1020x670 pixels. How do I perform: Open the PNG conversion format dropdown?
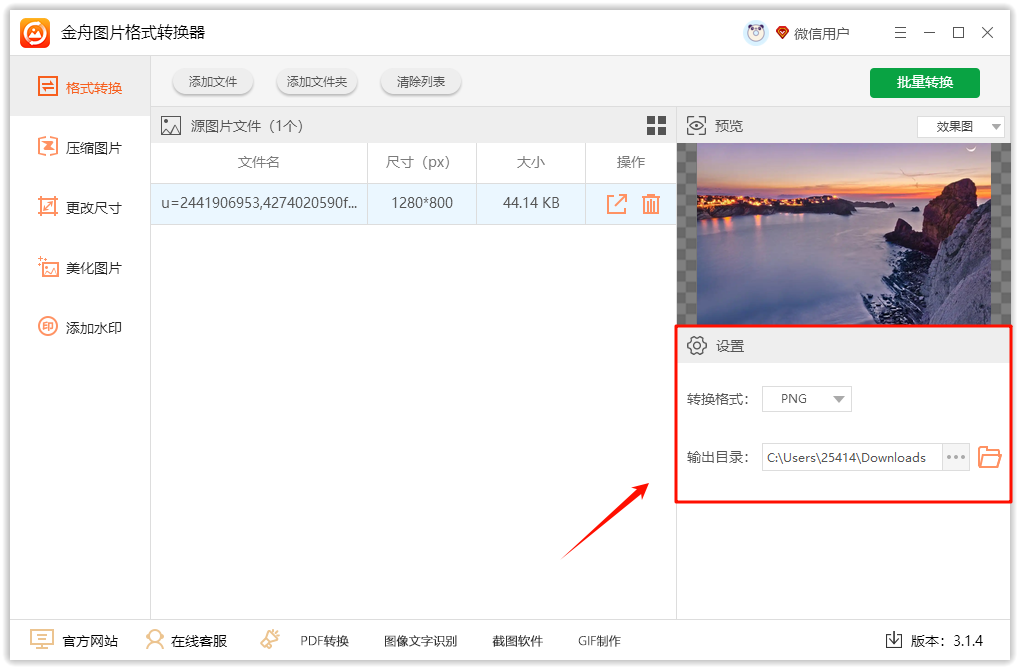click(807, 399)
